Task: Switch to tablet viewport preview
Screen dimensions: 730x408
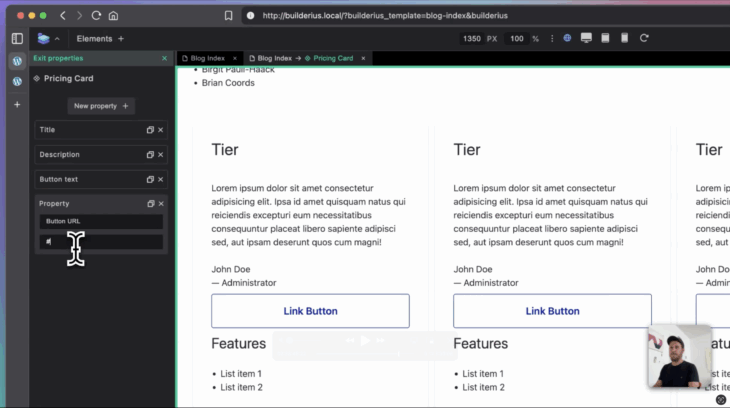Action: 606,38
